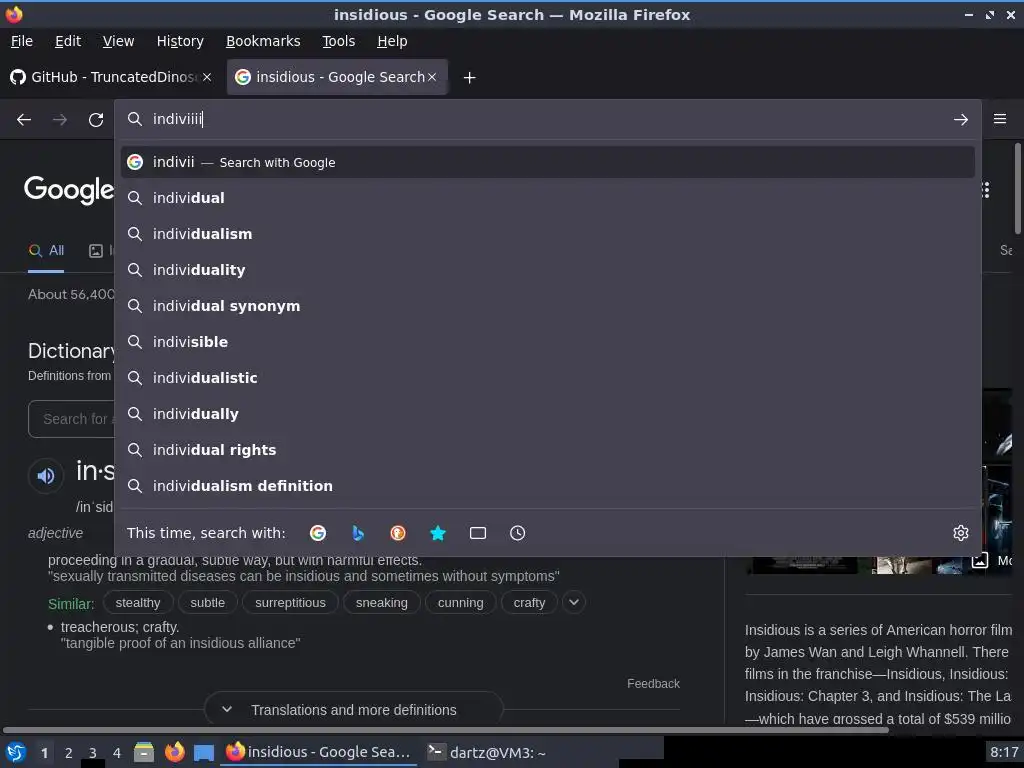Open the Bookmarks menu

263,41
